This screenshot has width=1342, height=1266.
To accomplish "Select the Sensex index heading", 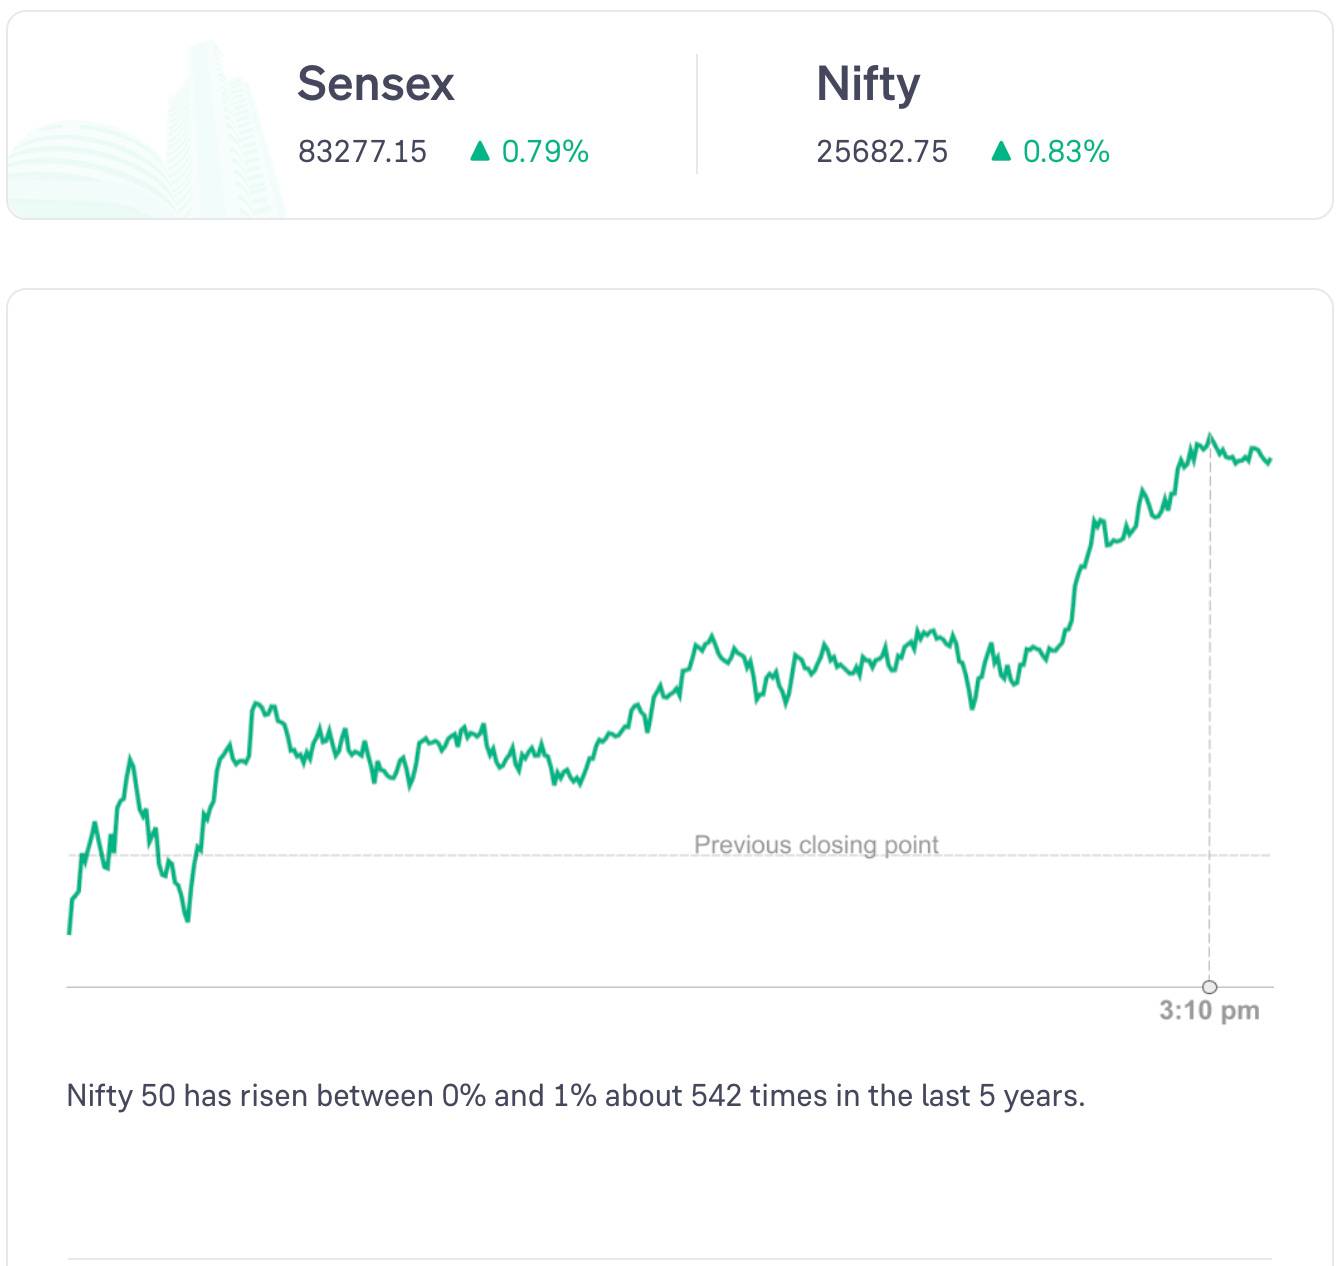I will [376, 84].
